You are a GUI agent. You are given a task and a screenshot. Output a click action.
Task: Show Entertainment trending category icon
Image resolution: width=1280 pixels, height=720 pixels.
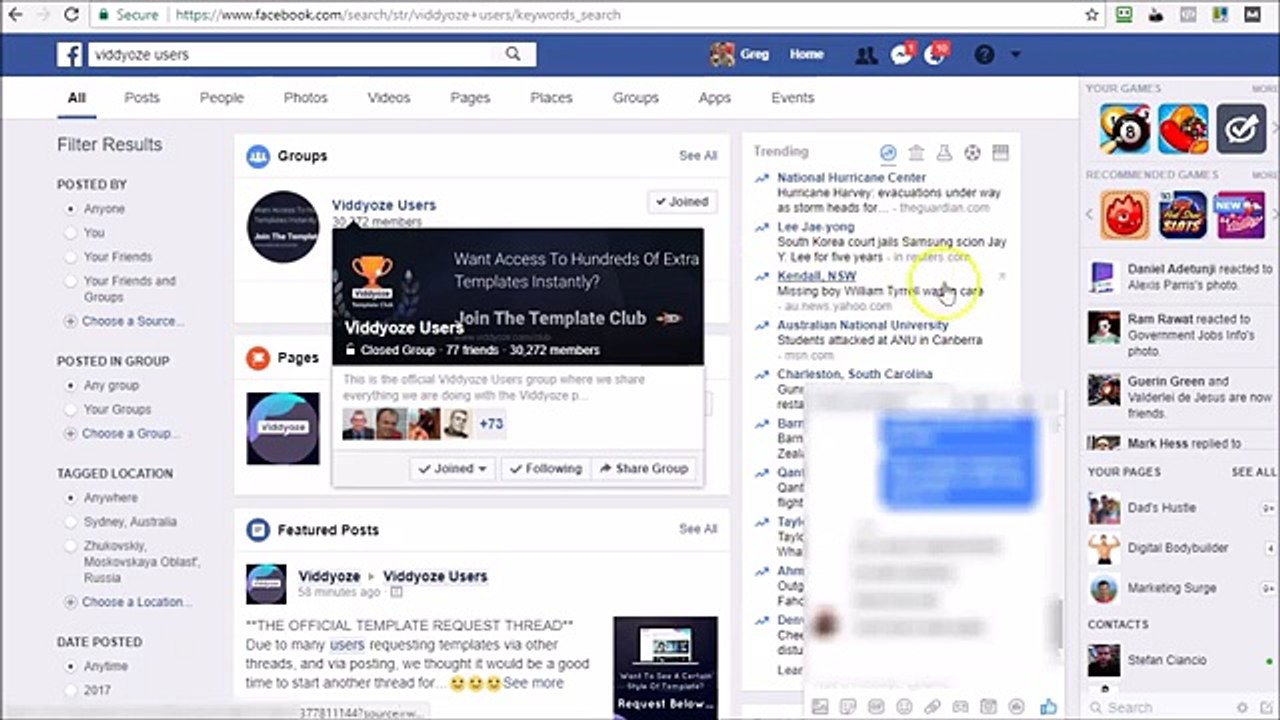pos(1000,152)
